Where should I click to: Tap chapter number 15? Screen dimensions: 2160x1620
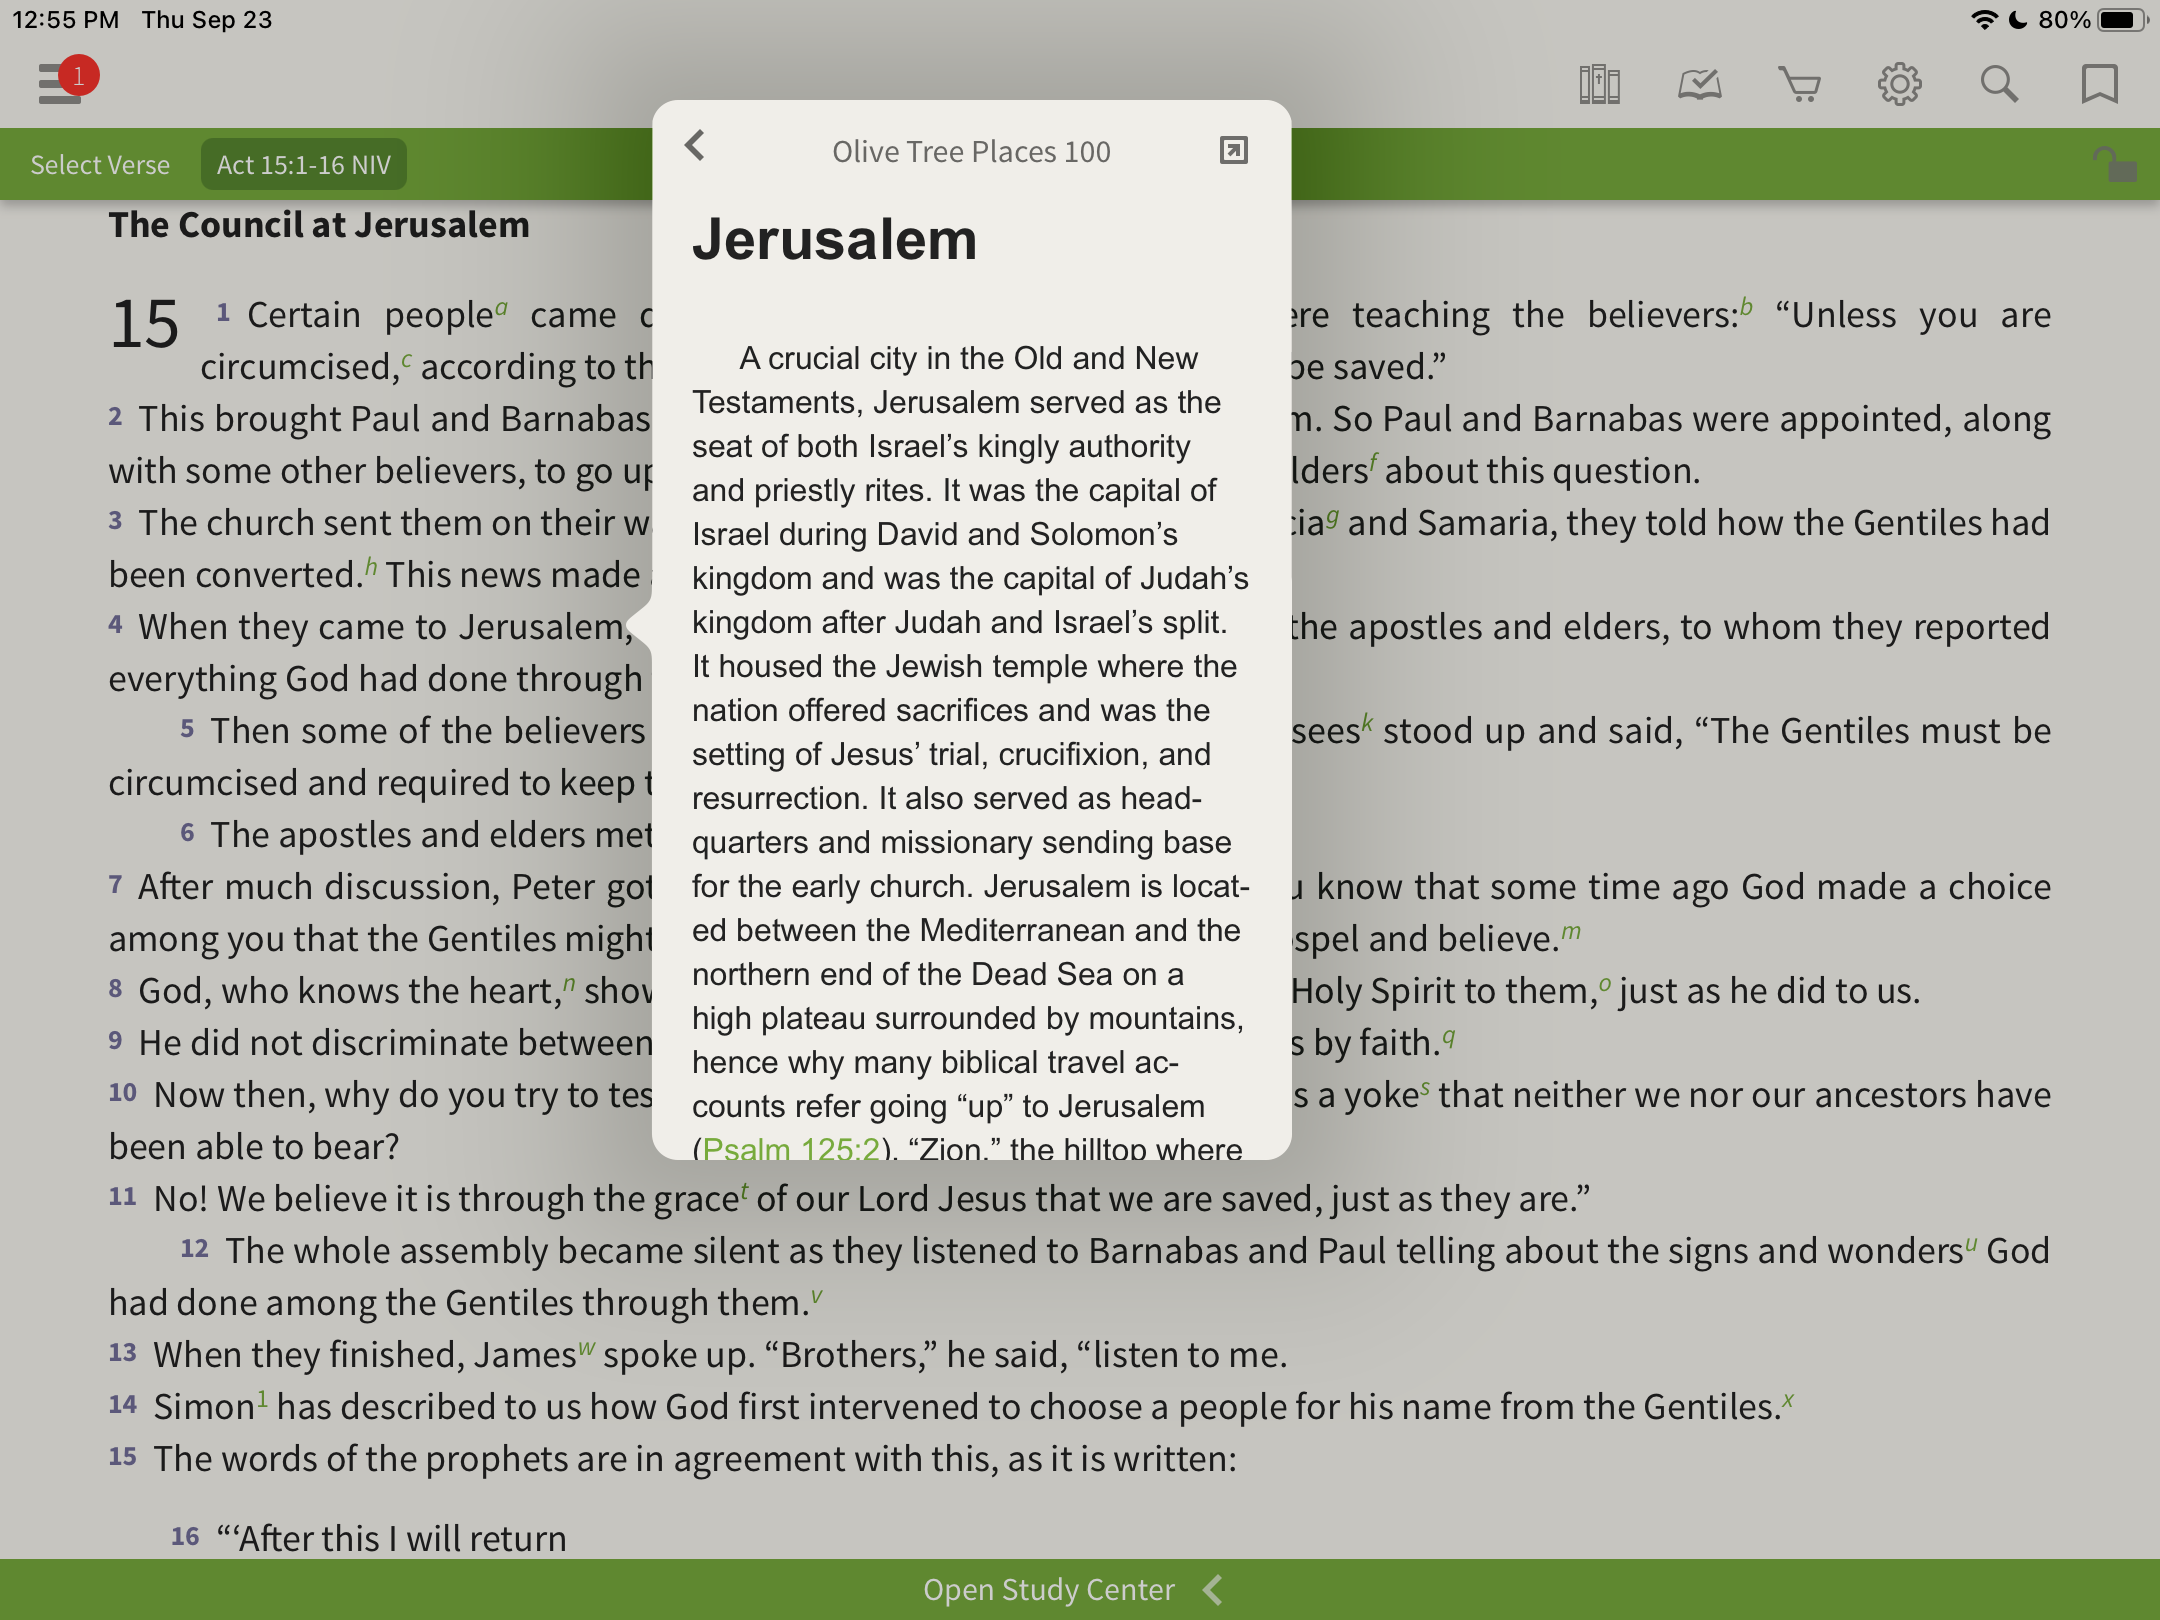click(145, 326)
